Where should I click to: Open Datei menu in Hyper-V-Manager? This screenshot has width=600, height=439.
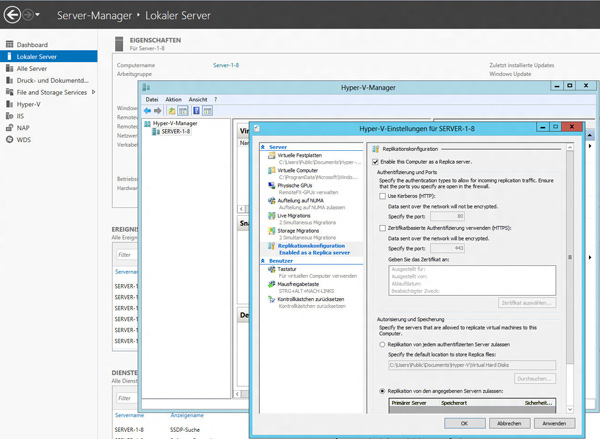pyautogui.click(x=152, y=99)
